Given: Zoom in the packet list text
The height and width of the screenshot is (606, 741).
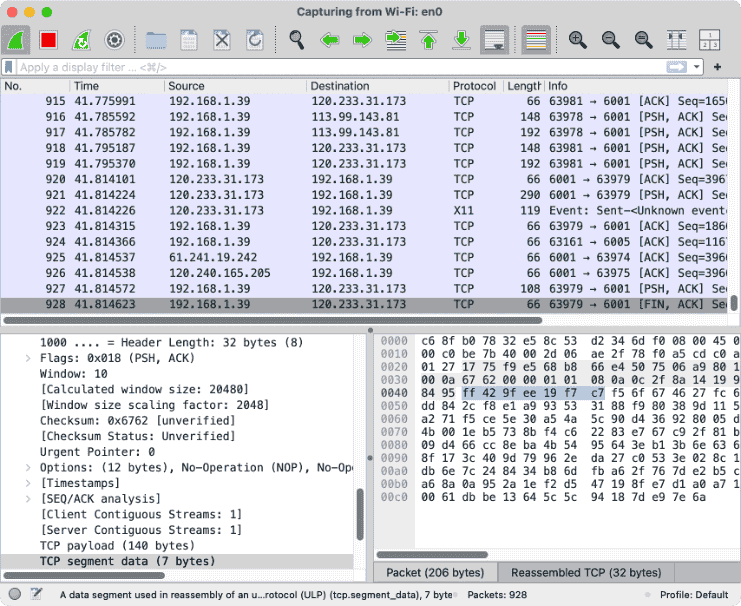Looking at the screenshot, I should (x=577, y=40).
